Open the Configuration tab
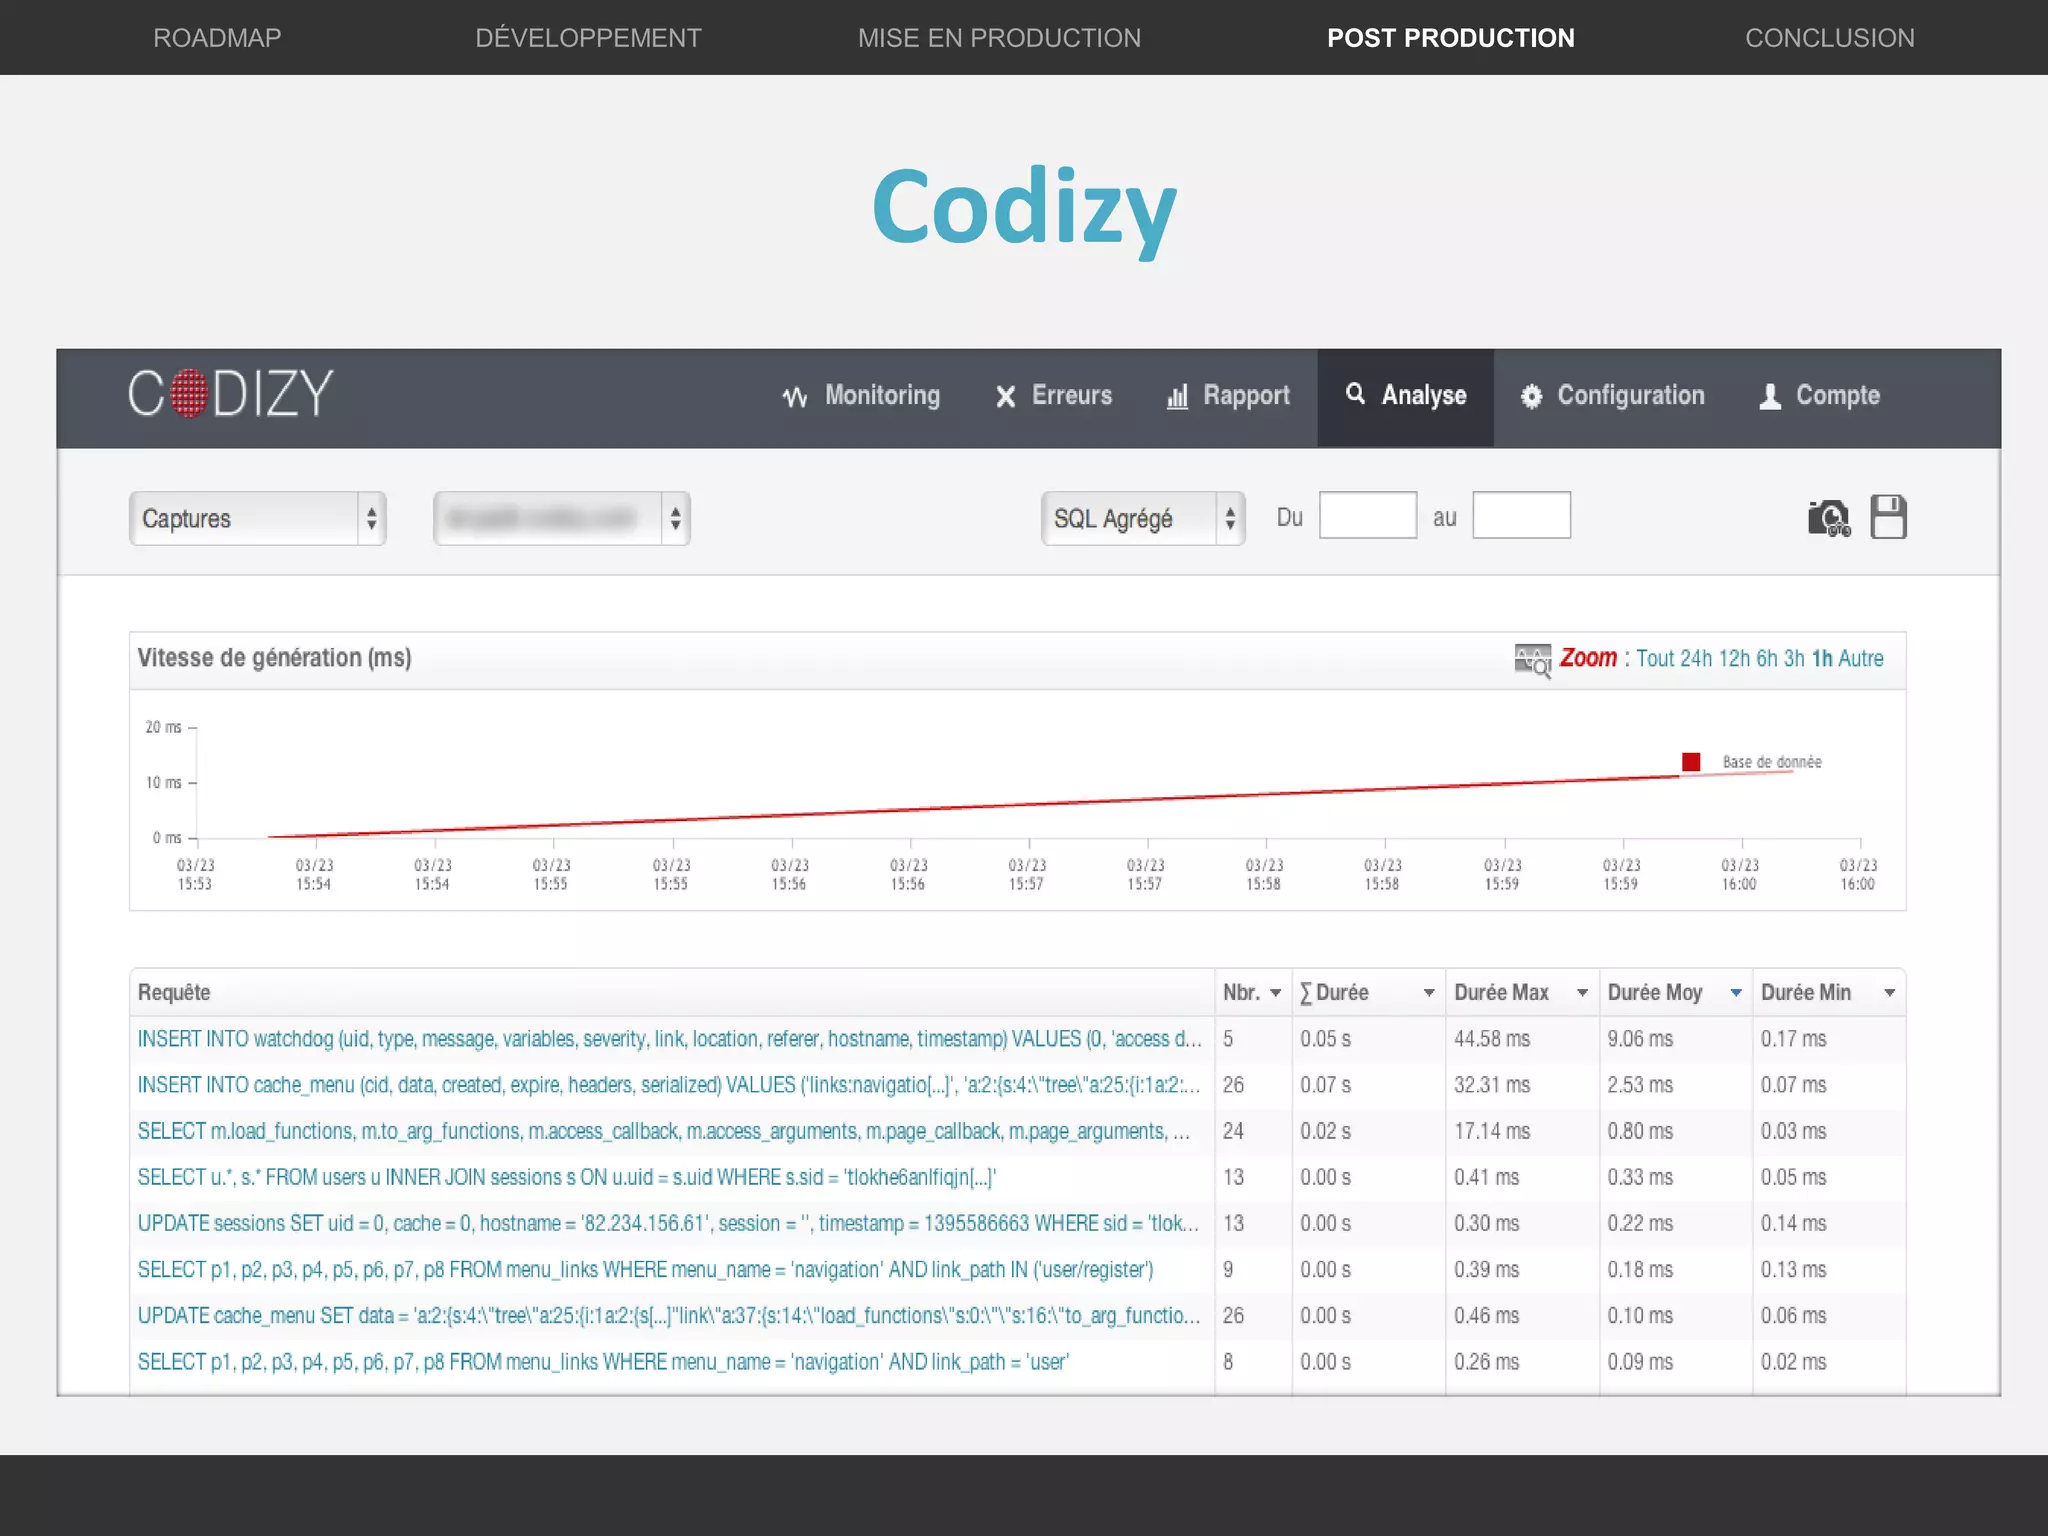Screen dimensions: 2048x1536 [1612, 396]
